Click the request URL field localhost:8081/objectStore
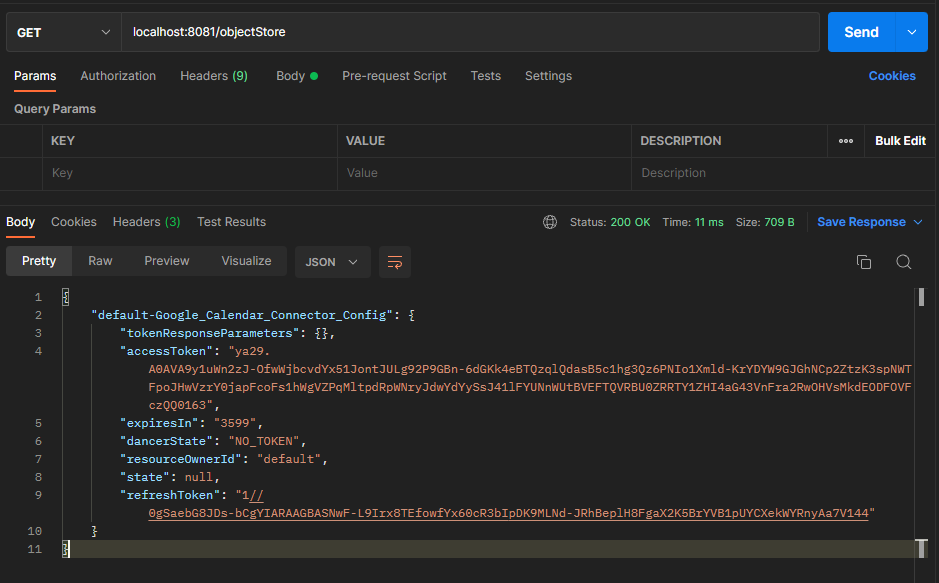This screenshot has width=939, height=583. (470, 32)
